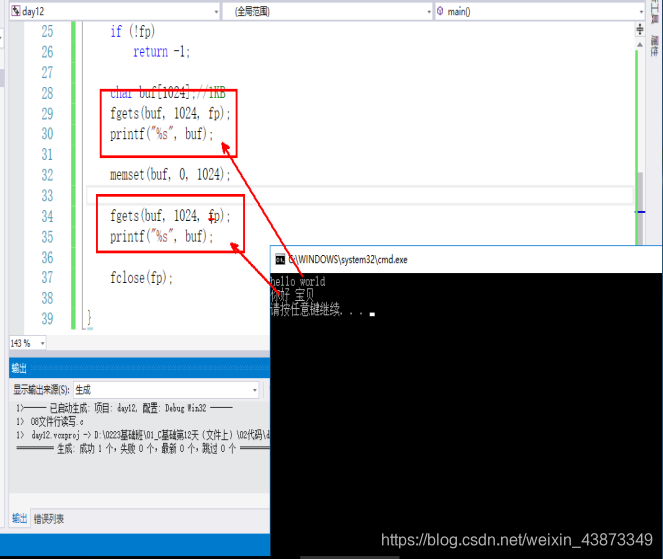Click the cmd.exe console window title icon

tap(280, 260)
